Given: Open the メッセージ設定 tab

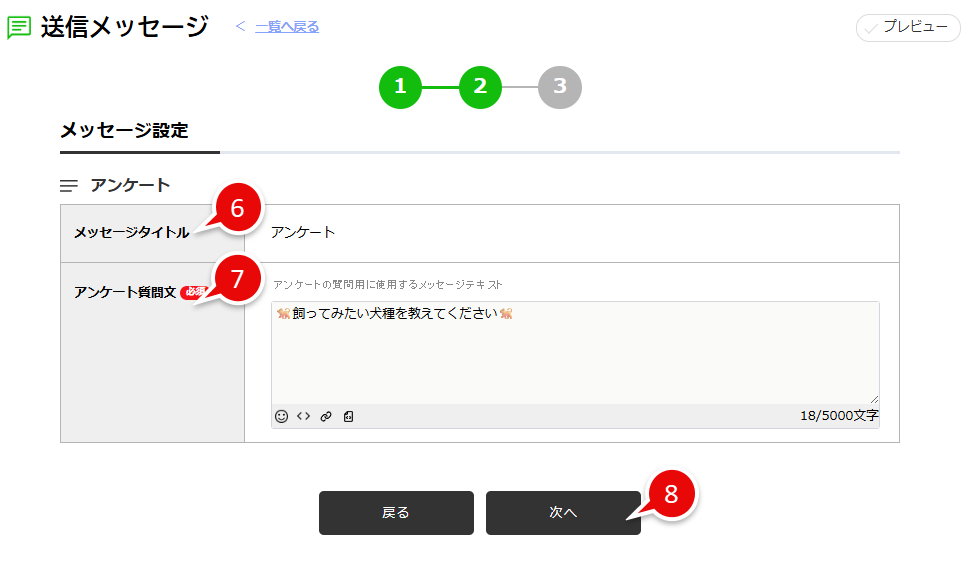Looking at the screenshot, I should [124, 131].
